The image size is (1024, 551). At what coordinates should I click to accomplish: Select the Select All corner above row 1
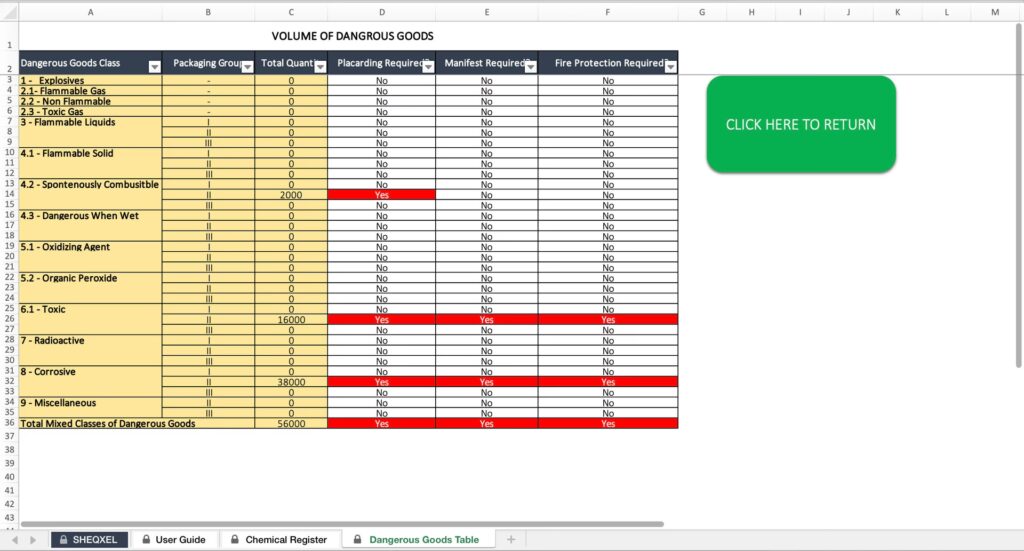coord(9,12)
